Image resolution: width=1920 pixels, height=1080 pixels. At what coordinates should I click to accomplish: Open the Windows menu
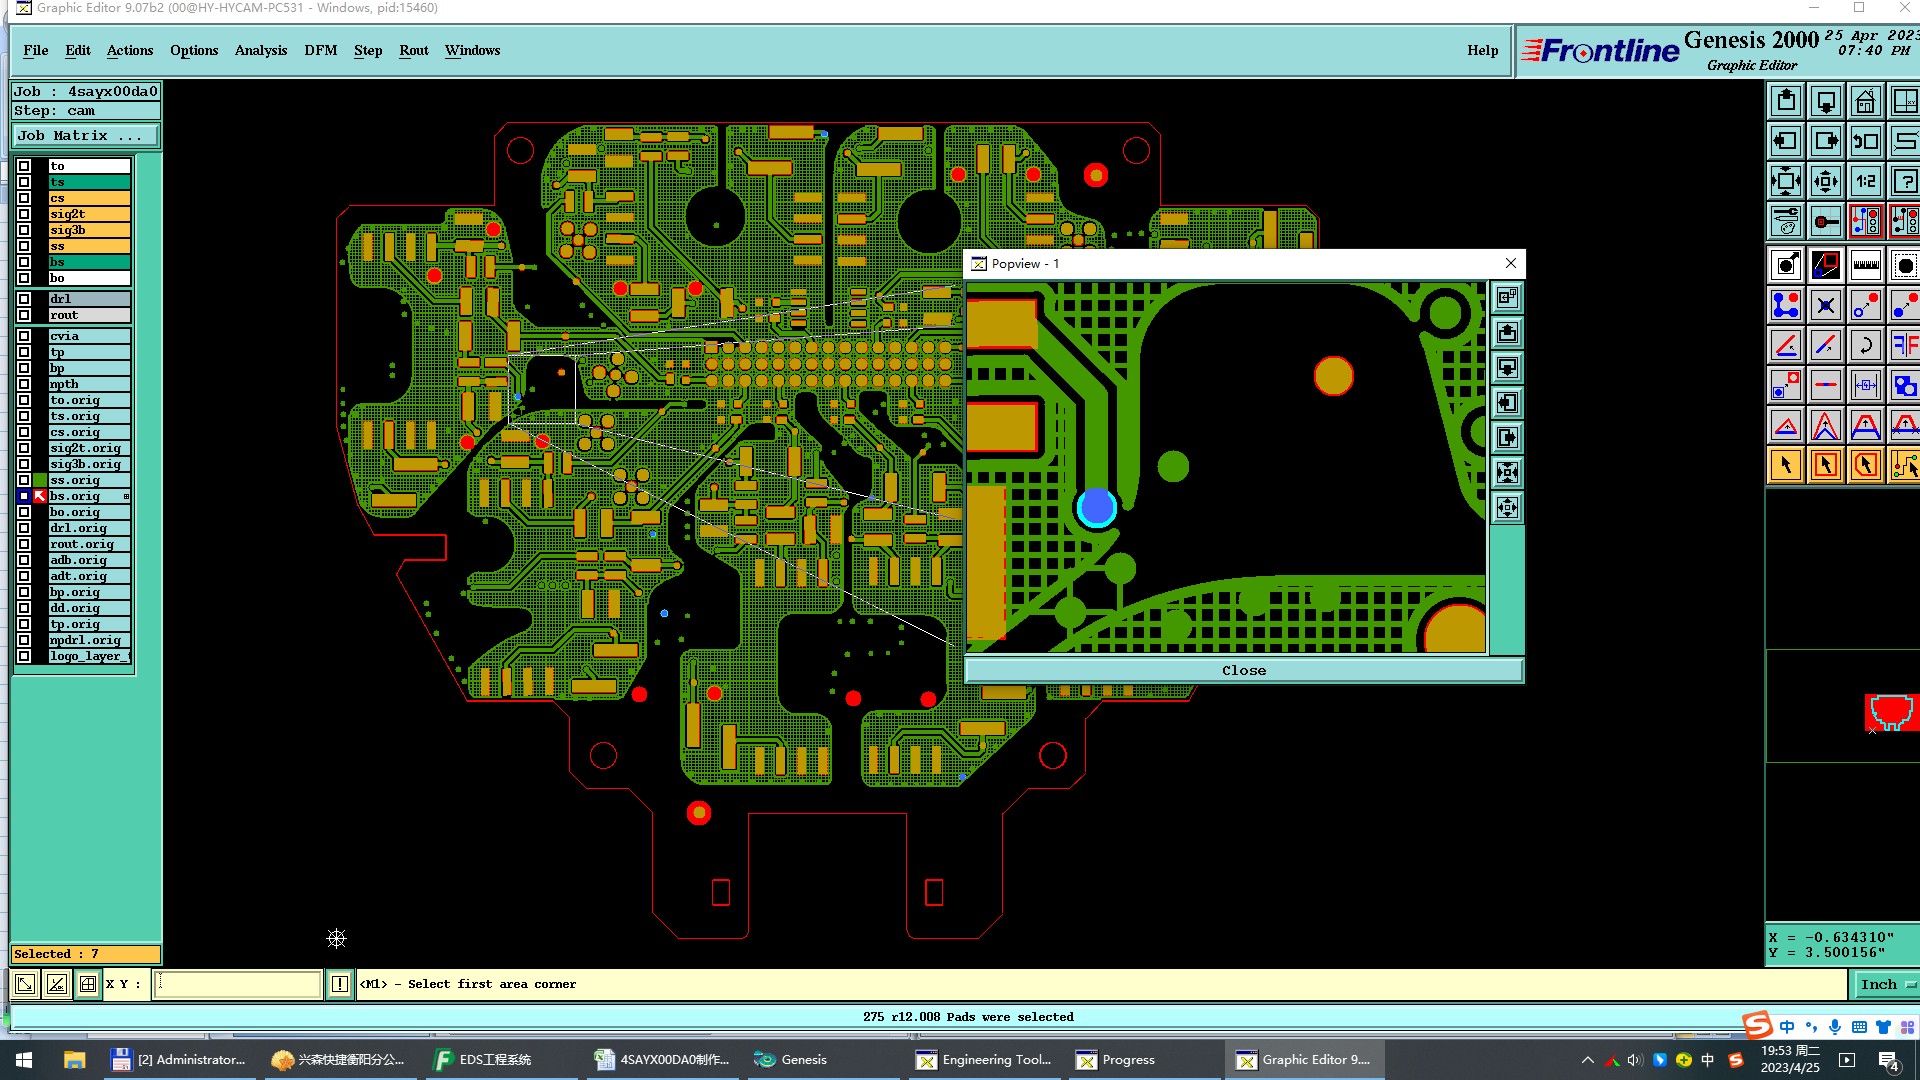tap(473, 50)
